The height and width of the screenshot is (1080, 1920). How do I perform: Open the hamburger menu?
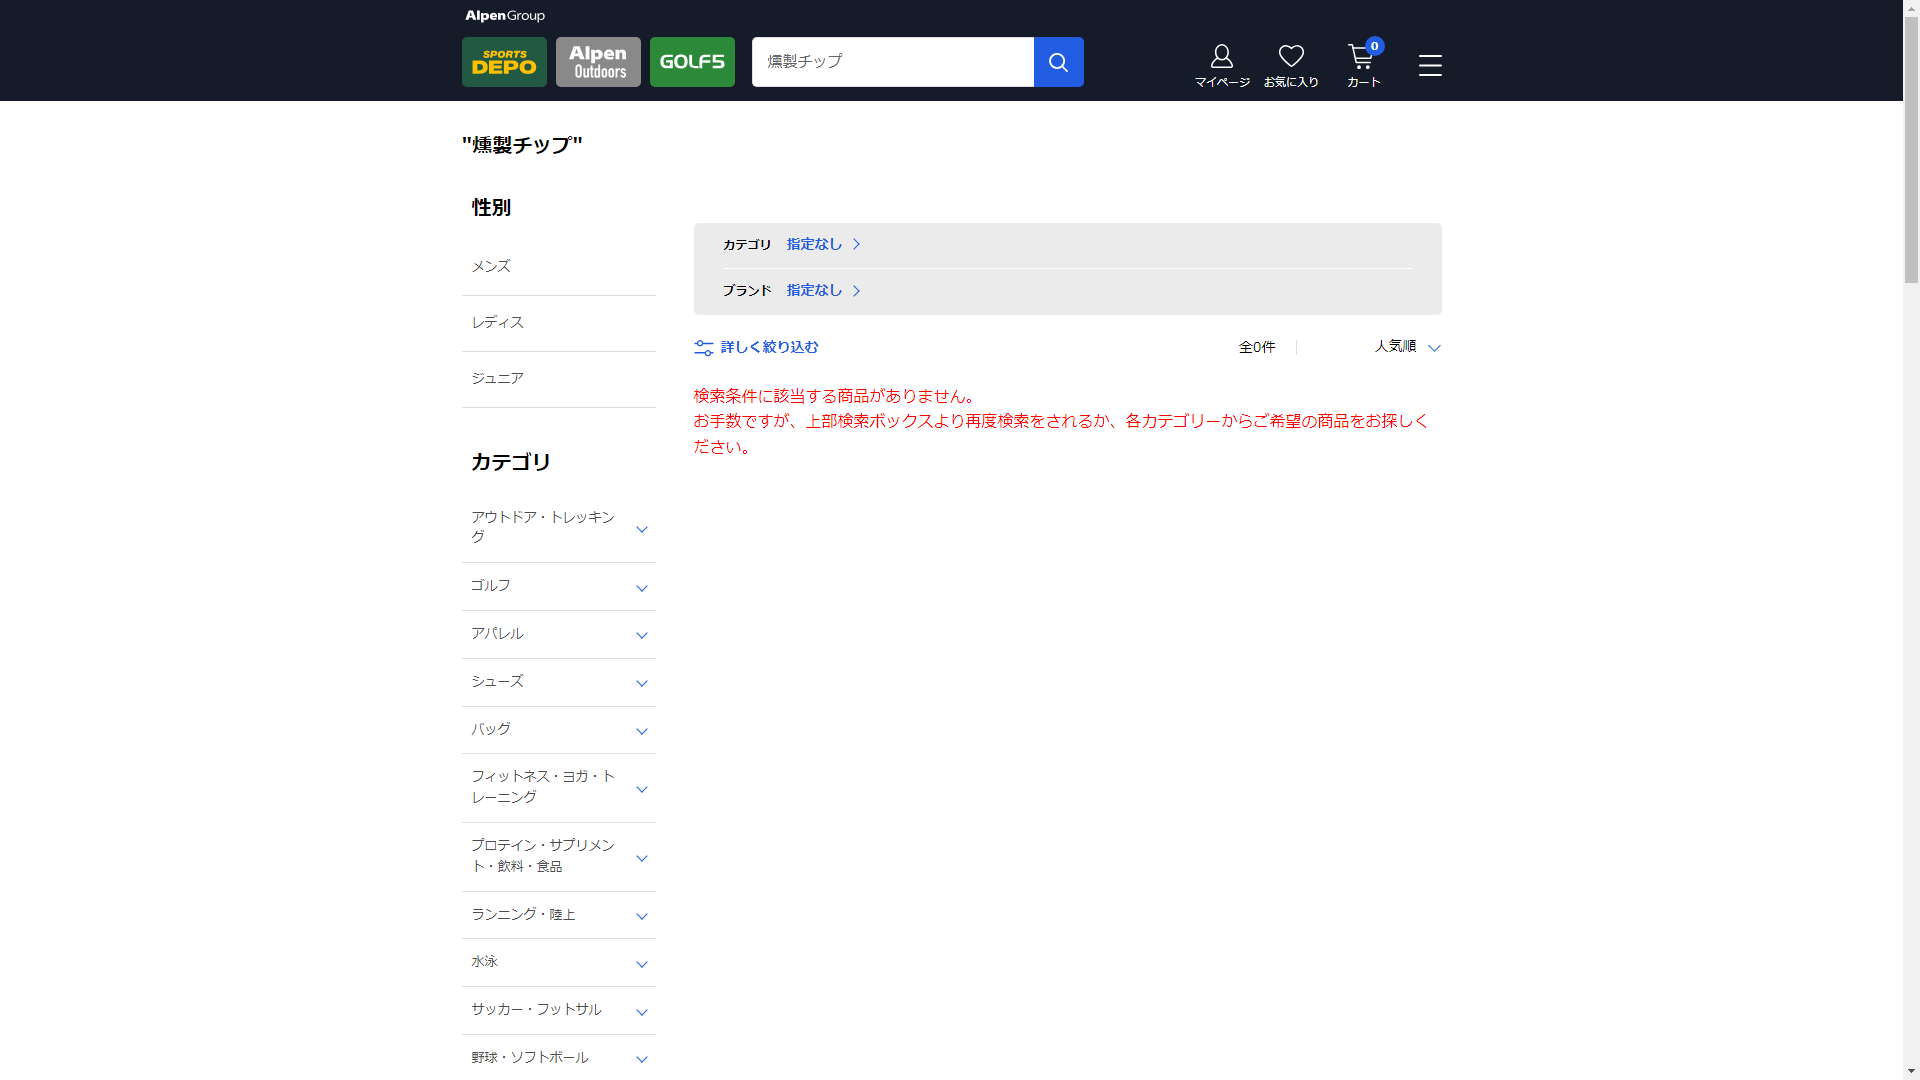(x=1430, y=66)
